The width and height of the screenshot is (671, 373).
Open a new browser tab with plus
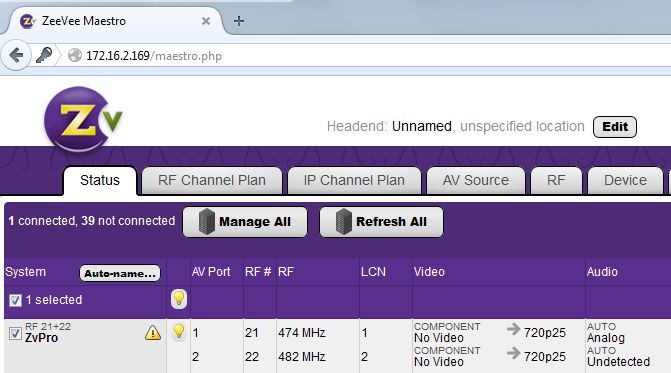239,21
